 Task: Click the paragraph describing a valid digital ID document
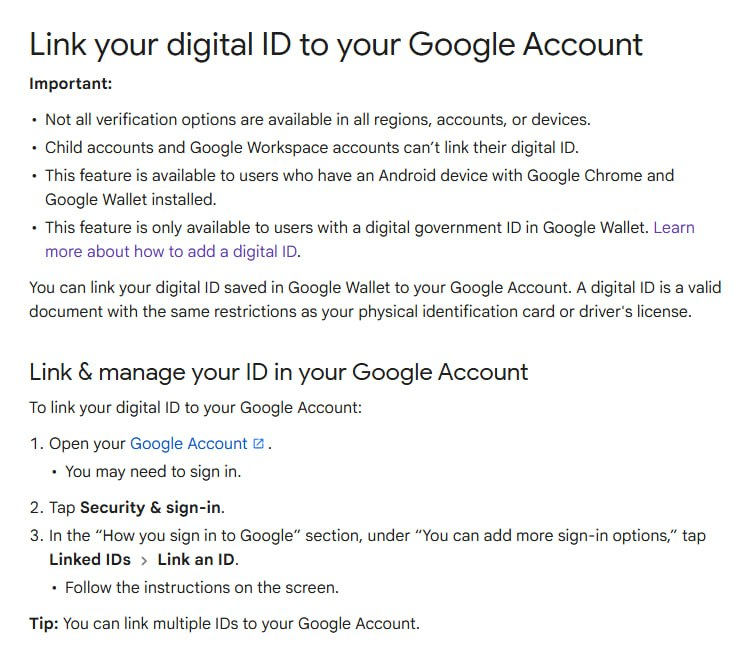374,299
